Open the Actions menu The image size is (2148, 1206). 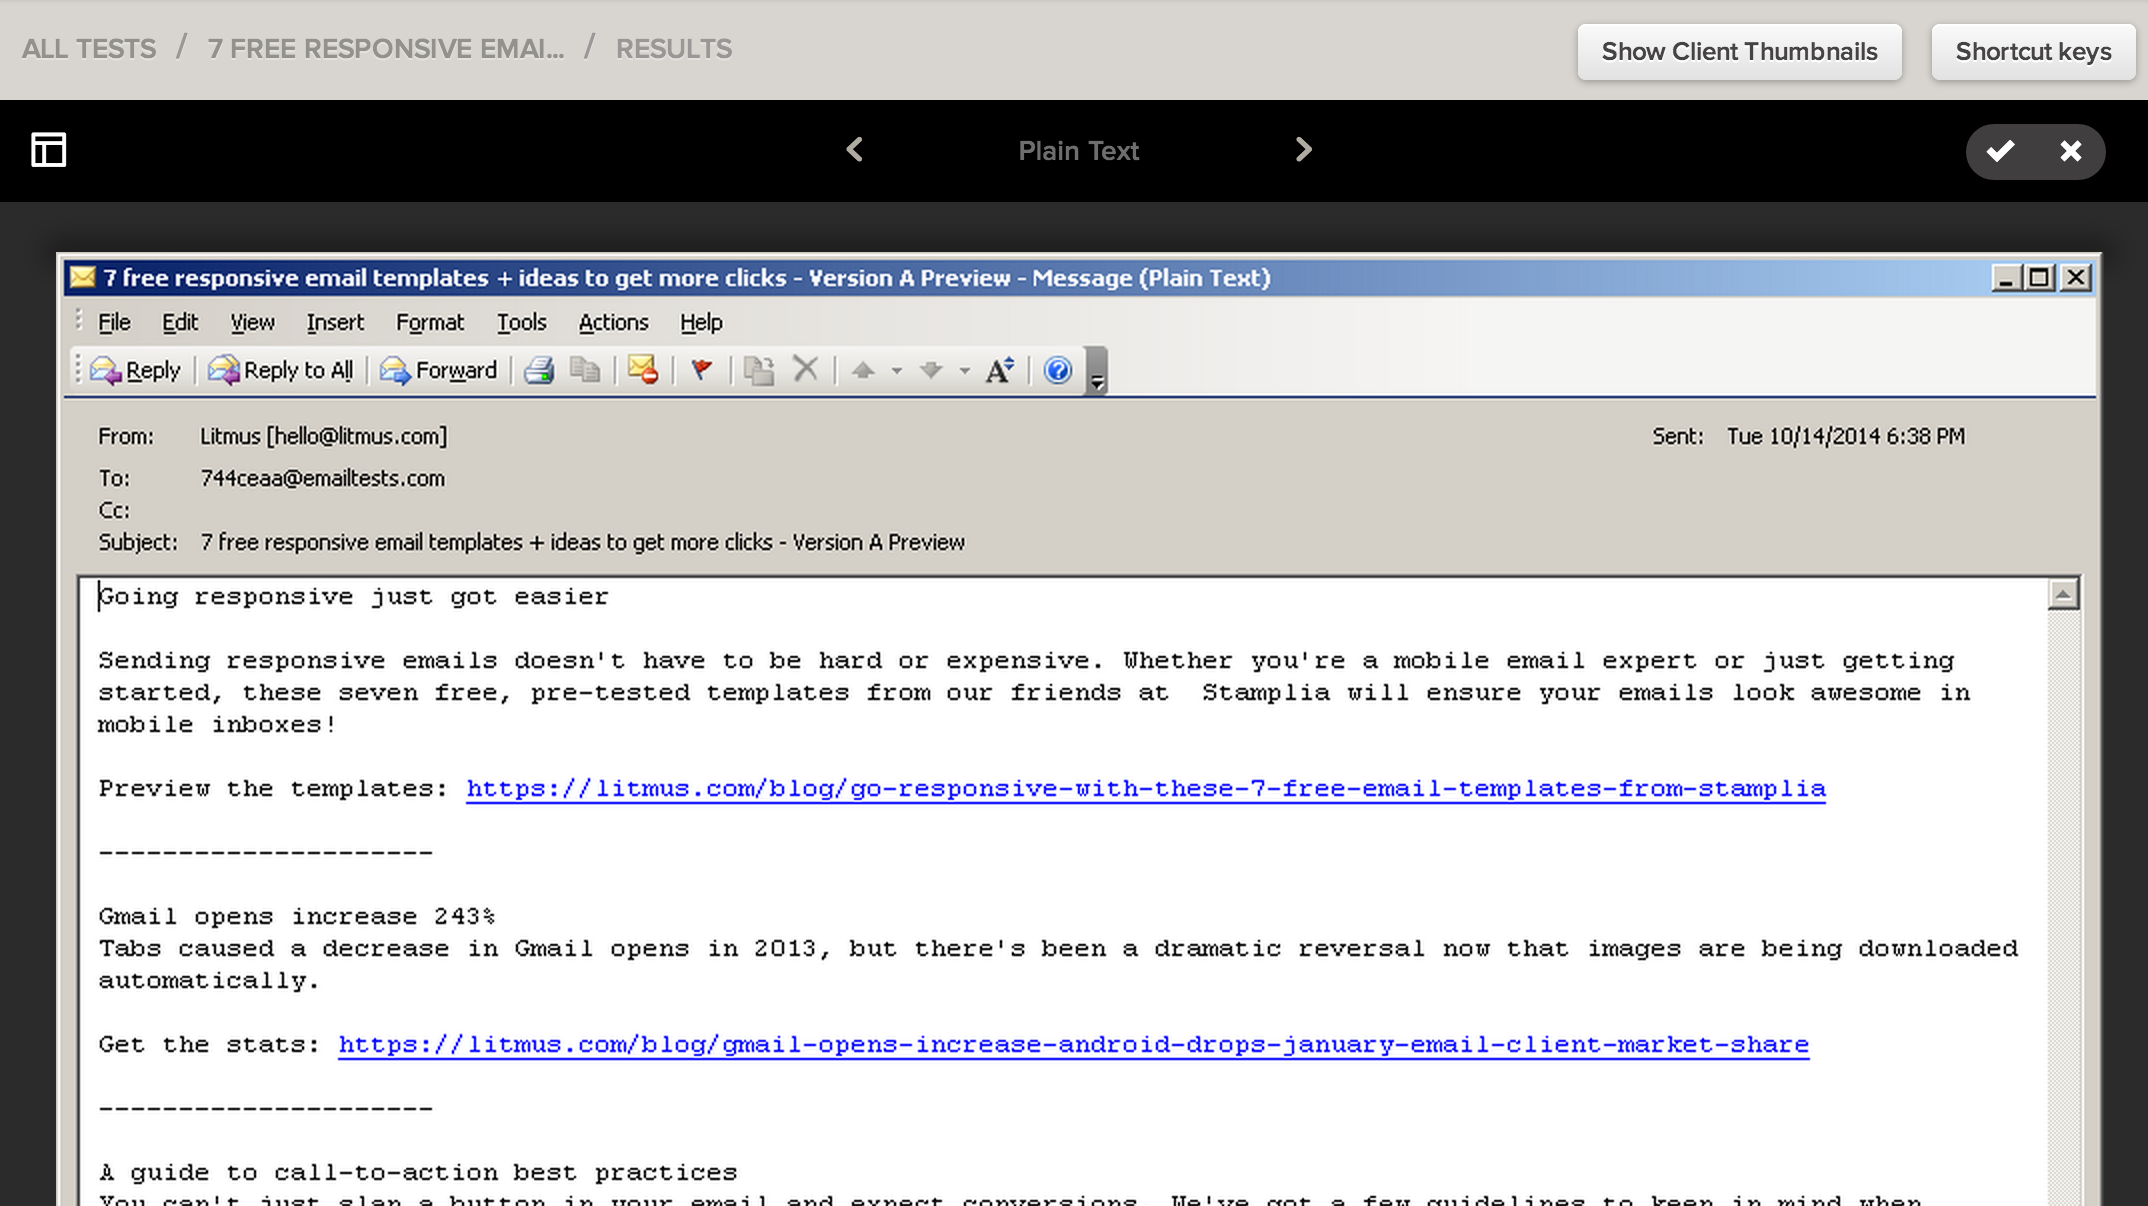click(x=613, y=322)
